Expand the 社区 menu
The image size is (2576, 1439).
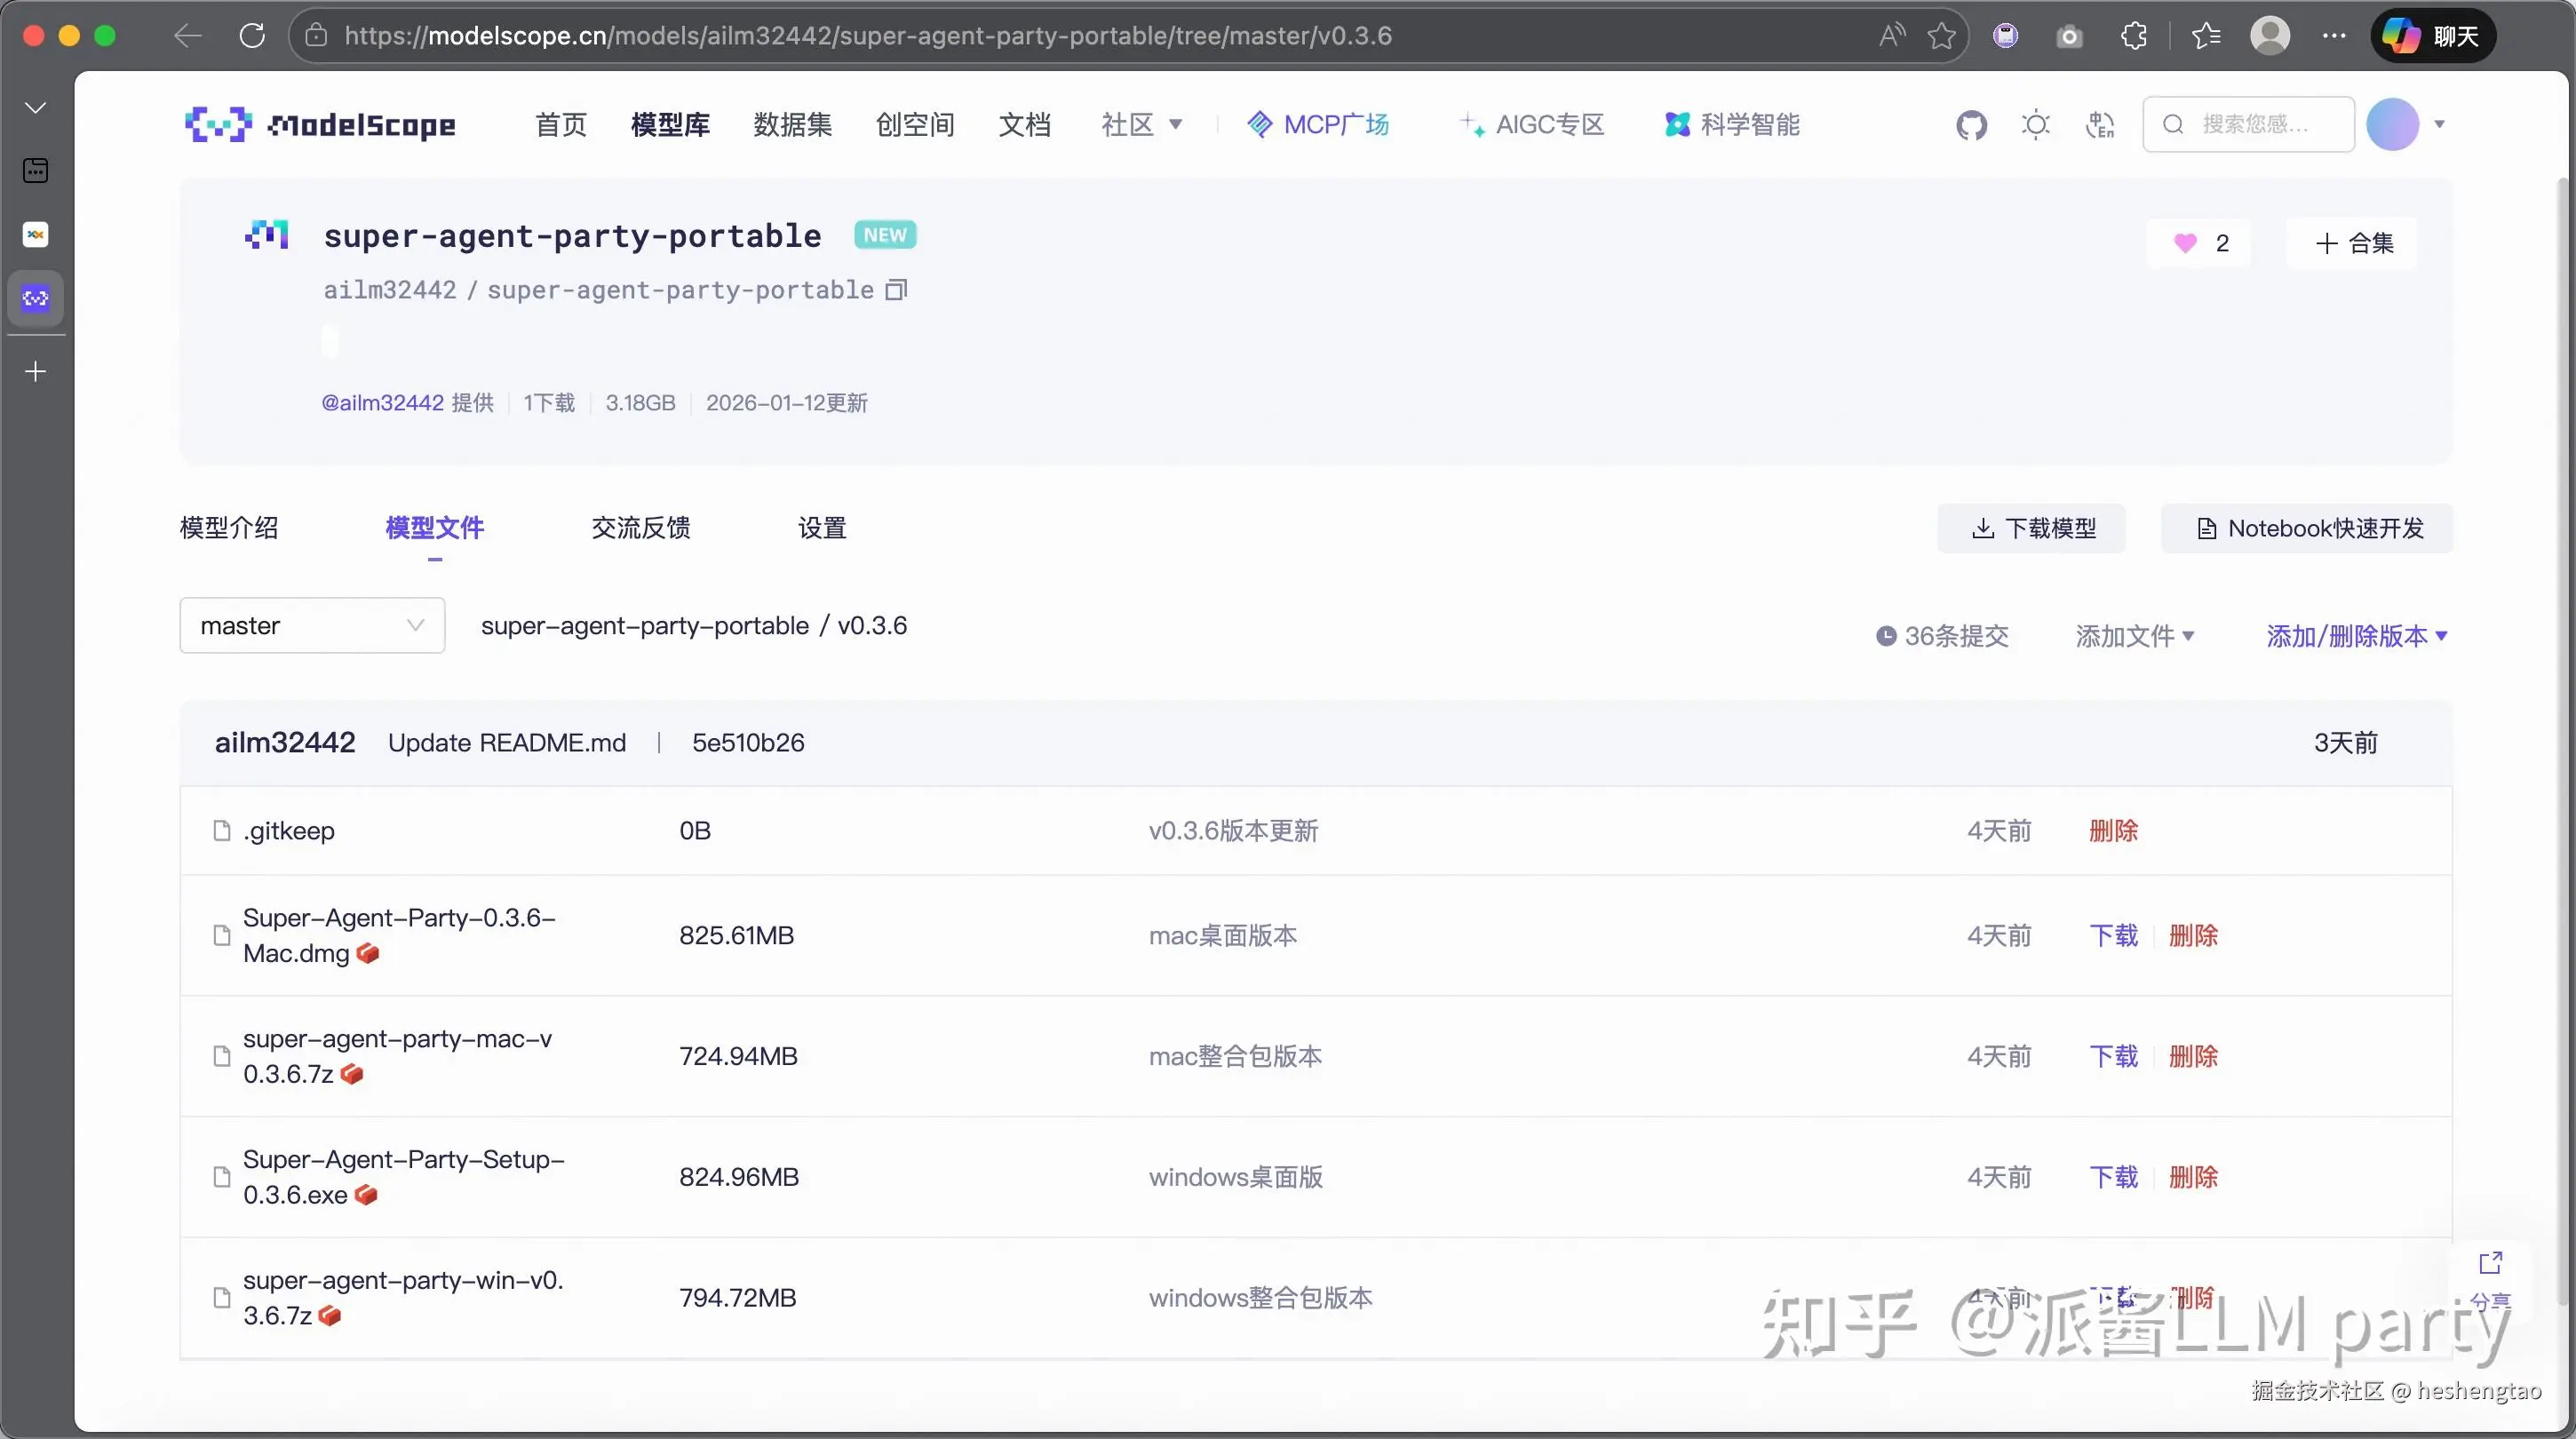pyautogui.click(x=1141, y=125)
